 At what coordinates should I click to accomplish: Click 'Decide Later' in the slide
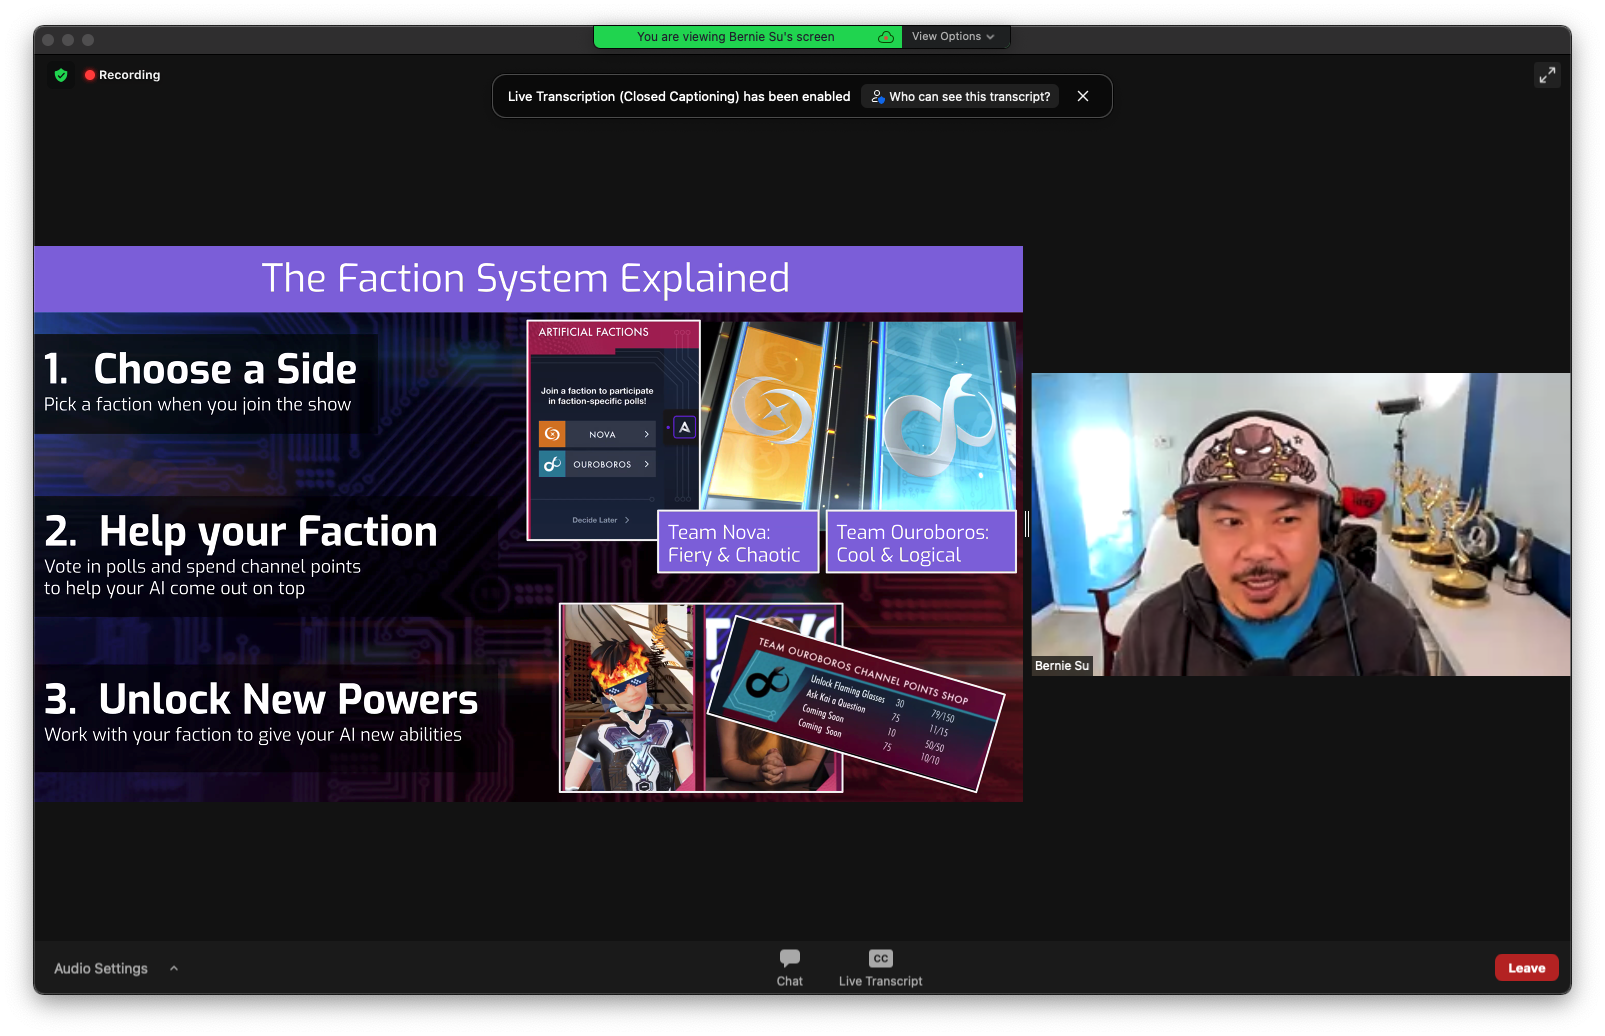coord(601,520)
